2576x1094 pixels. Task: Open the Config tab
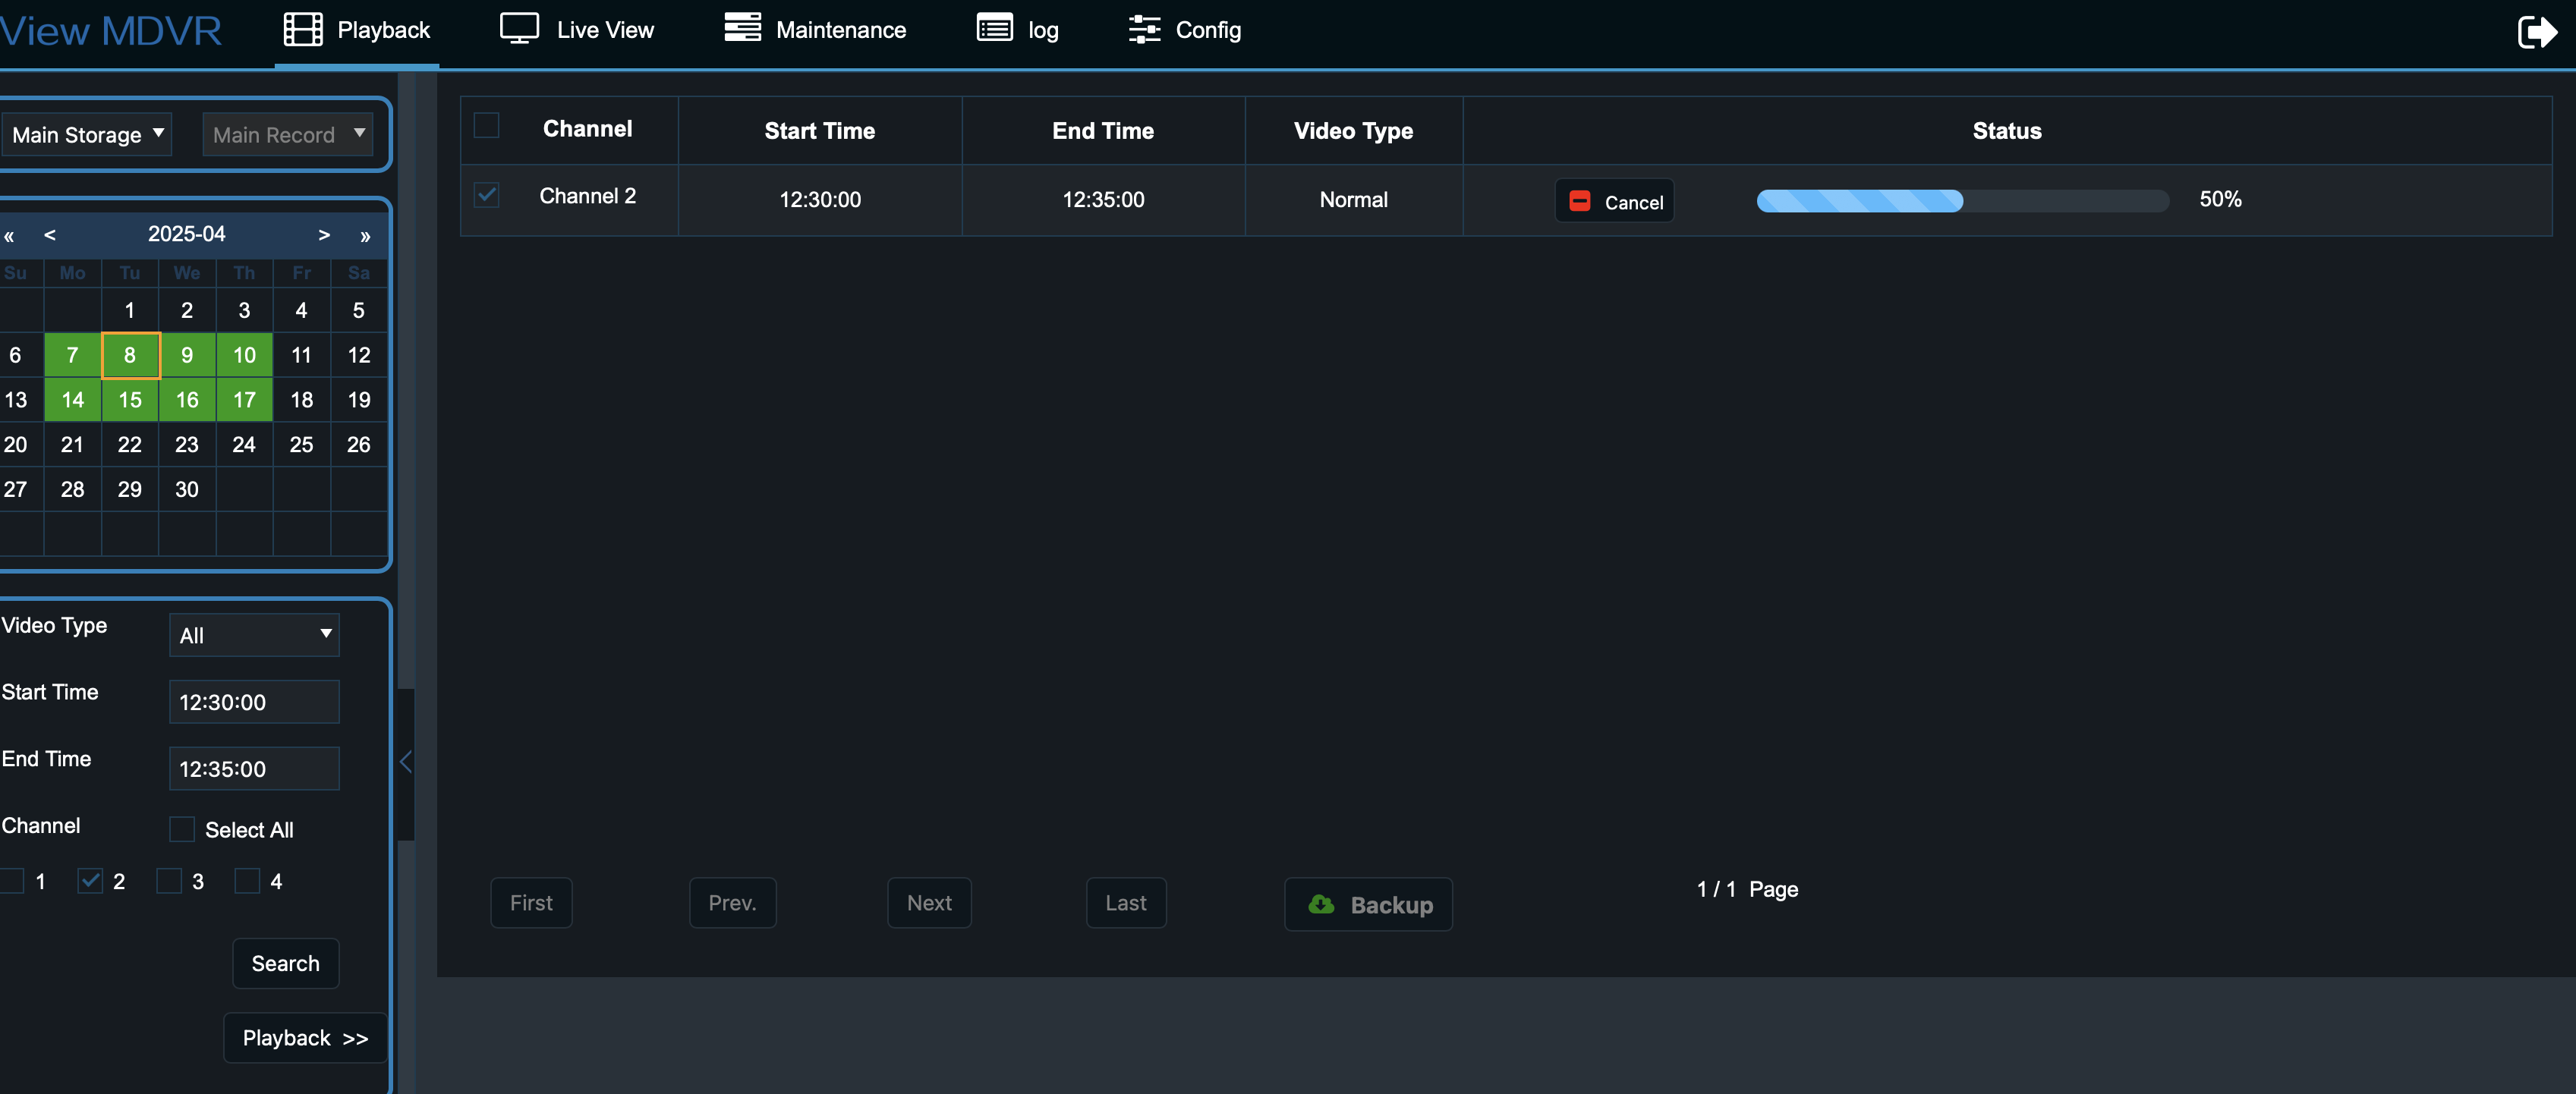[1207, 30]
